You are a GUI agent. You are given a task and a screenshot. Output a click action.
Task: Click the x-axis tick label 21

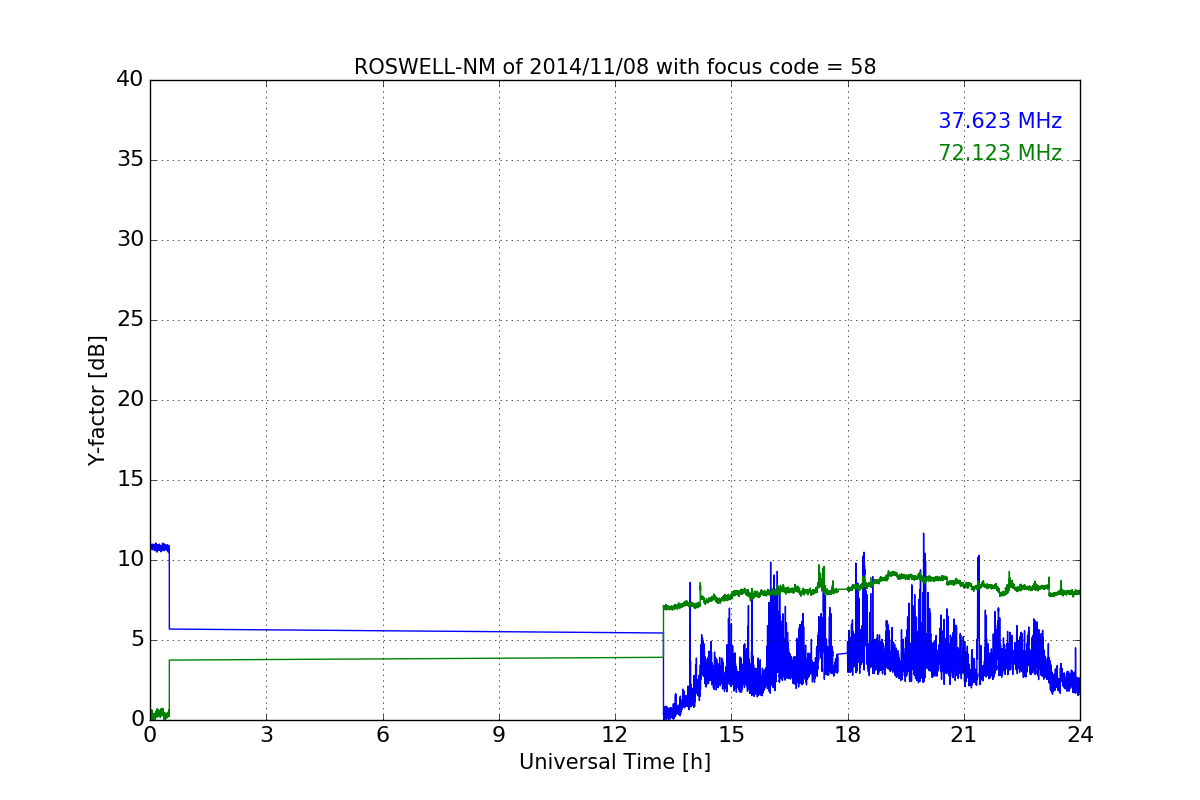click(x=964, y=735)
